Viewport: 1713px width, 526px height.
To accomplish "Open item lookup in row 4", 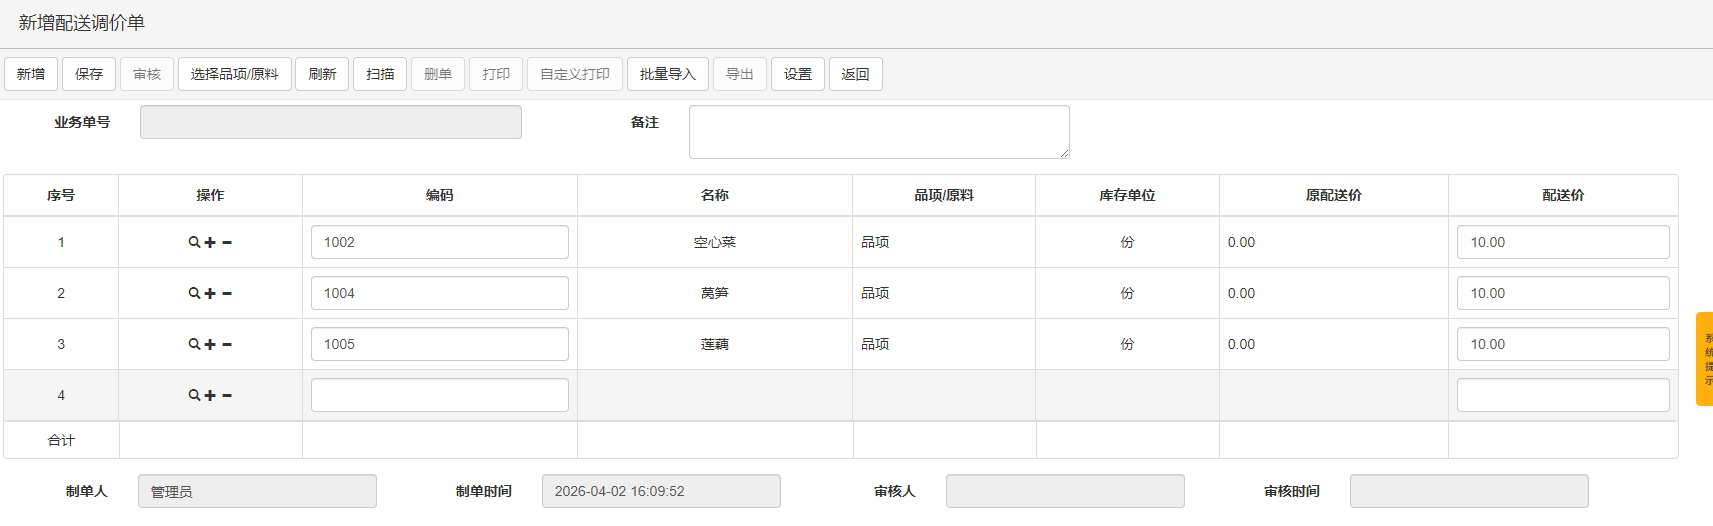I will (194, 395).
